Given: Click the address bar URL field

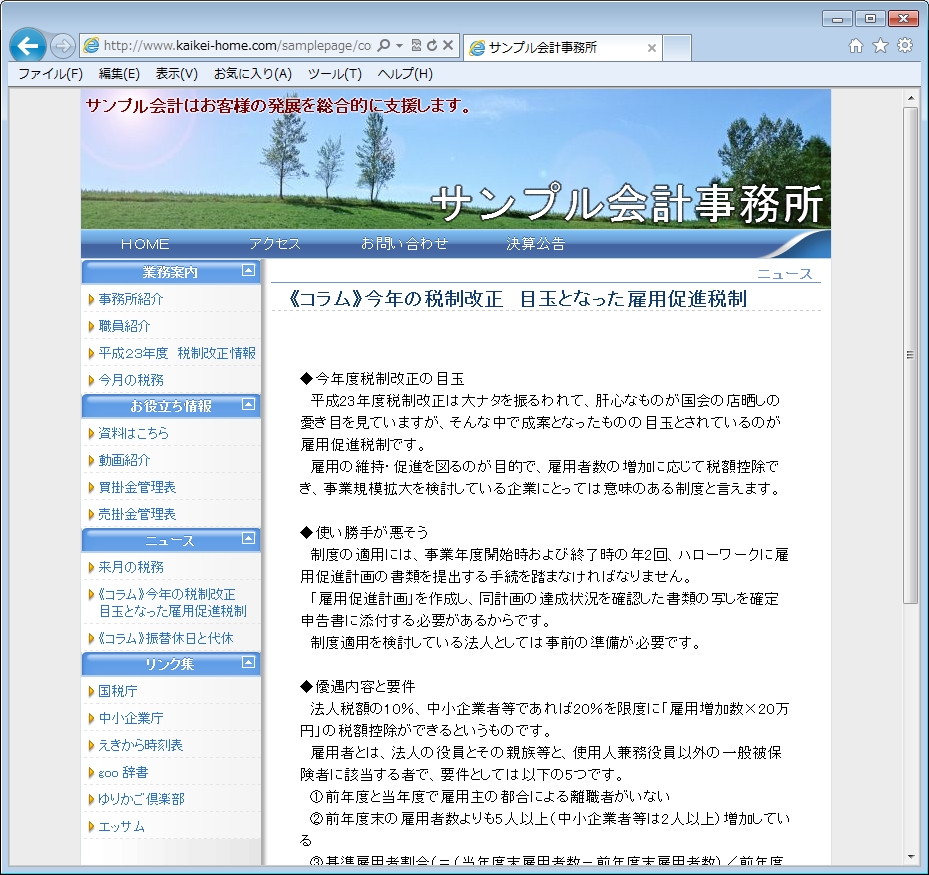Looking at the screenshot, I should point(237,46).
